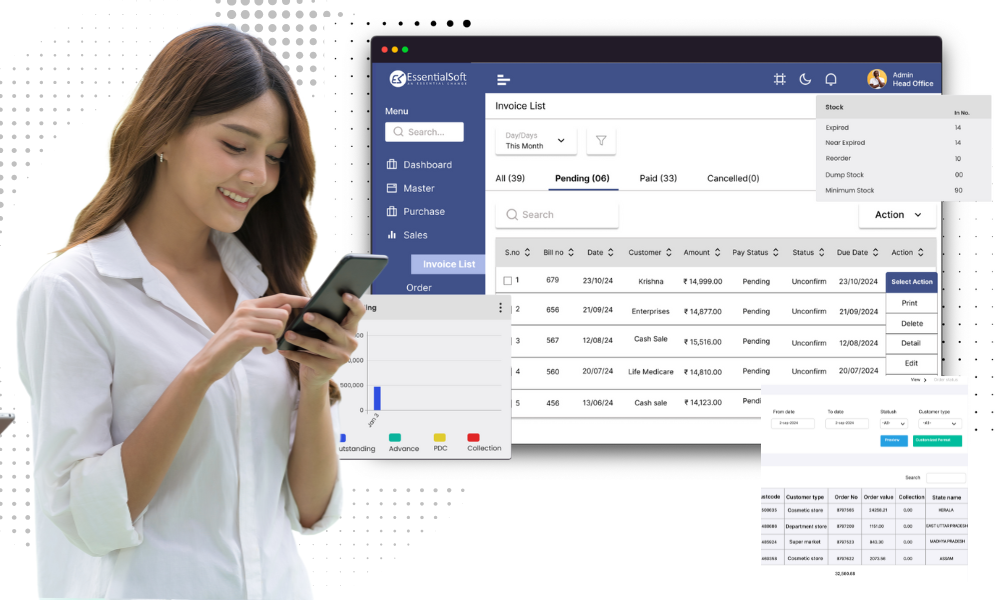The width and height of the screenshot is (1000, 600).
Task: Open the Customer type dropdown
Action: click(938, 423)
